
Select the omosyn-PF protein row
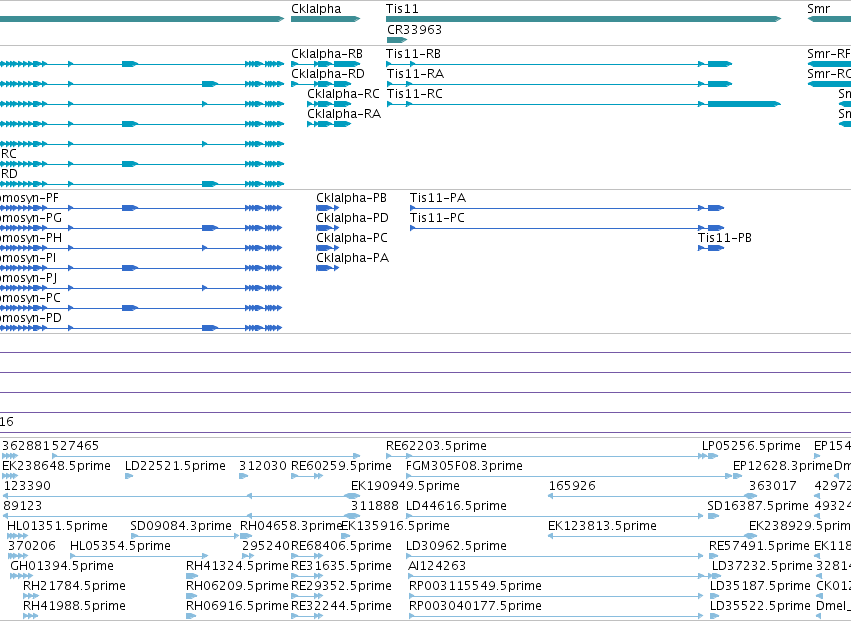pos(141,208)
